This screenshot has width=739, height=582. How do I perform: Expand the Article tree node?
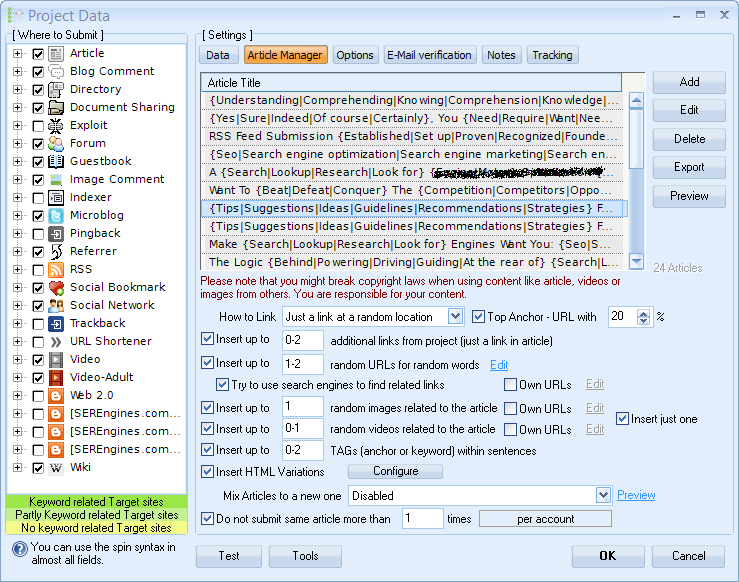tap(17, 53)
